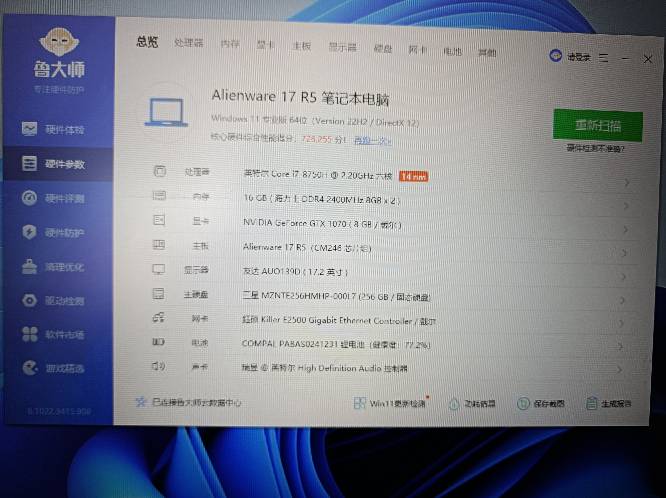Switch to the 电池 tab

452,51
